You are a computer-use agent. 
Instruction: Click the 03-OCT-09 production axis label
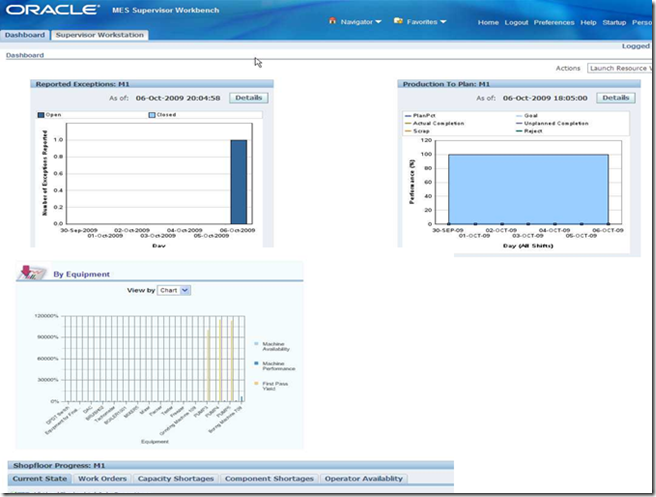click(x=528, y=236)
